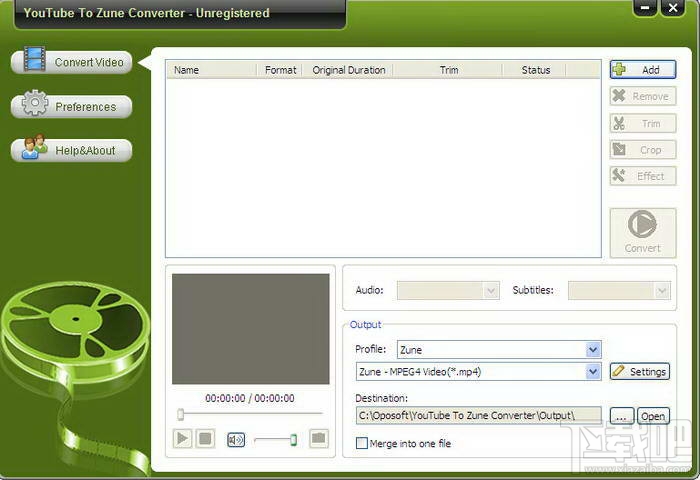Viewport: 700px width, 480px height.
Task: Browse destination folder with the ... button
Action: [x=621, y=416]
